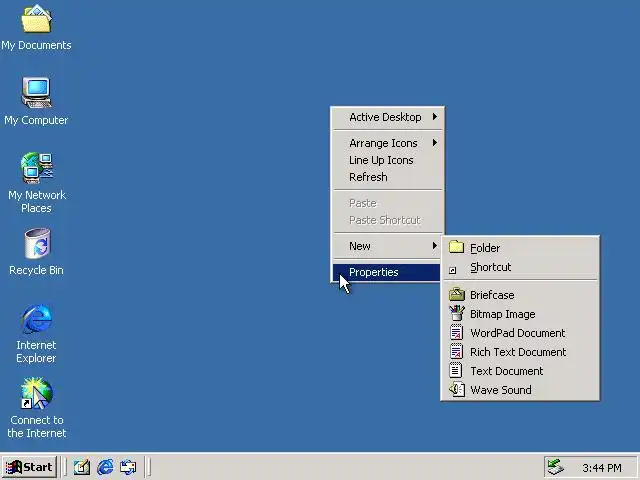The image size is (640, 480).
Task: Click the 3:44 PM taskbar clock
Action: (x=602, y=467)
